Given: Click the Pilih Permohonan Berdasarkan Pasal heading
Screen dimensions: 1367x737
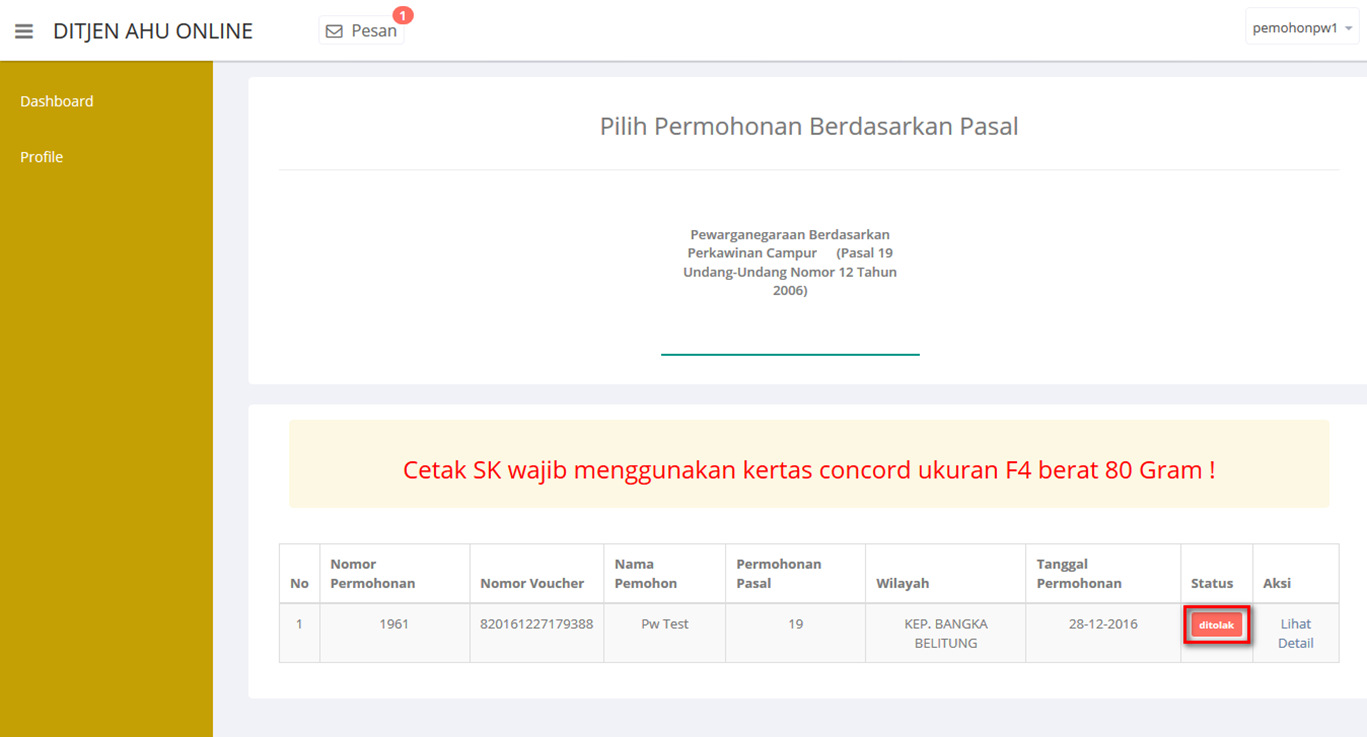Looking at the screenshot, I should tap(809, 127).
